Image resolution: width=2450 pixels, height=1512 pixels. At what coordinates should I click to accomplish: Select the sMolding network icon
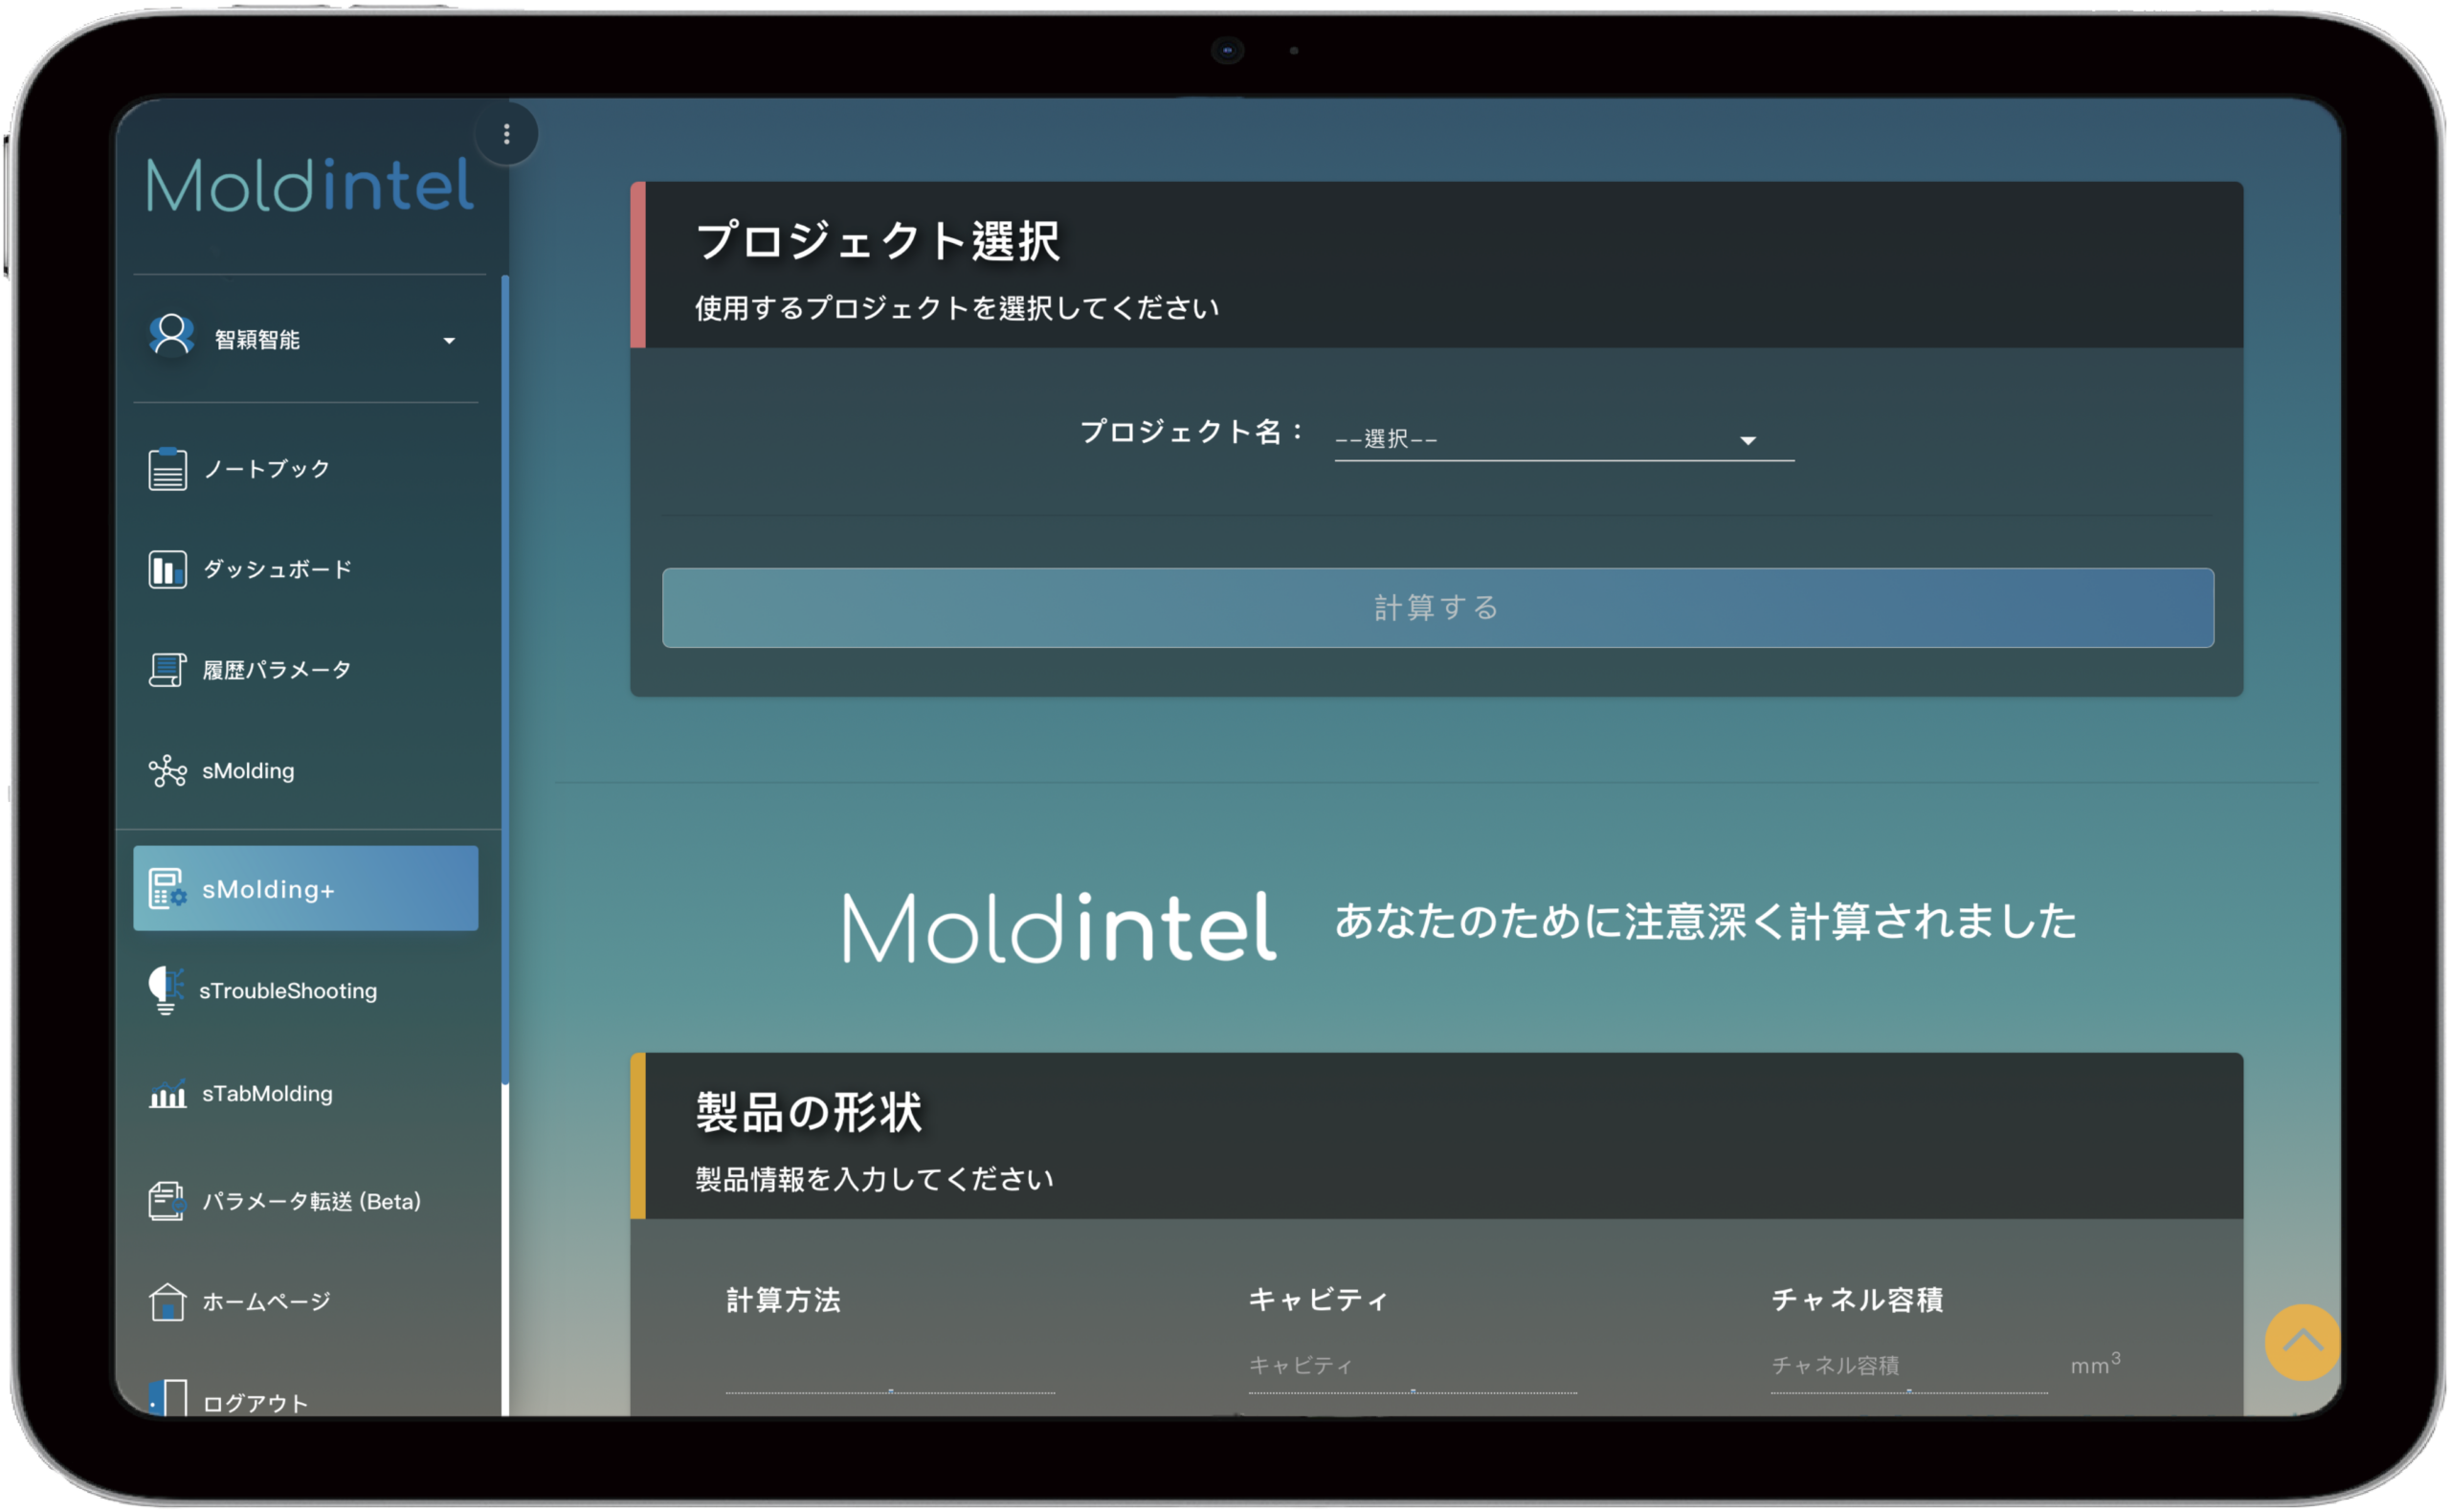point(167,771)
